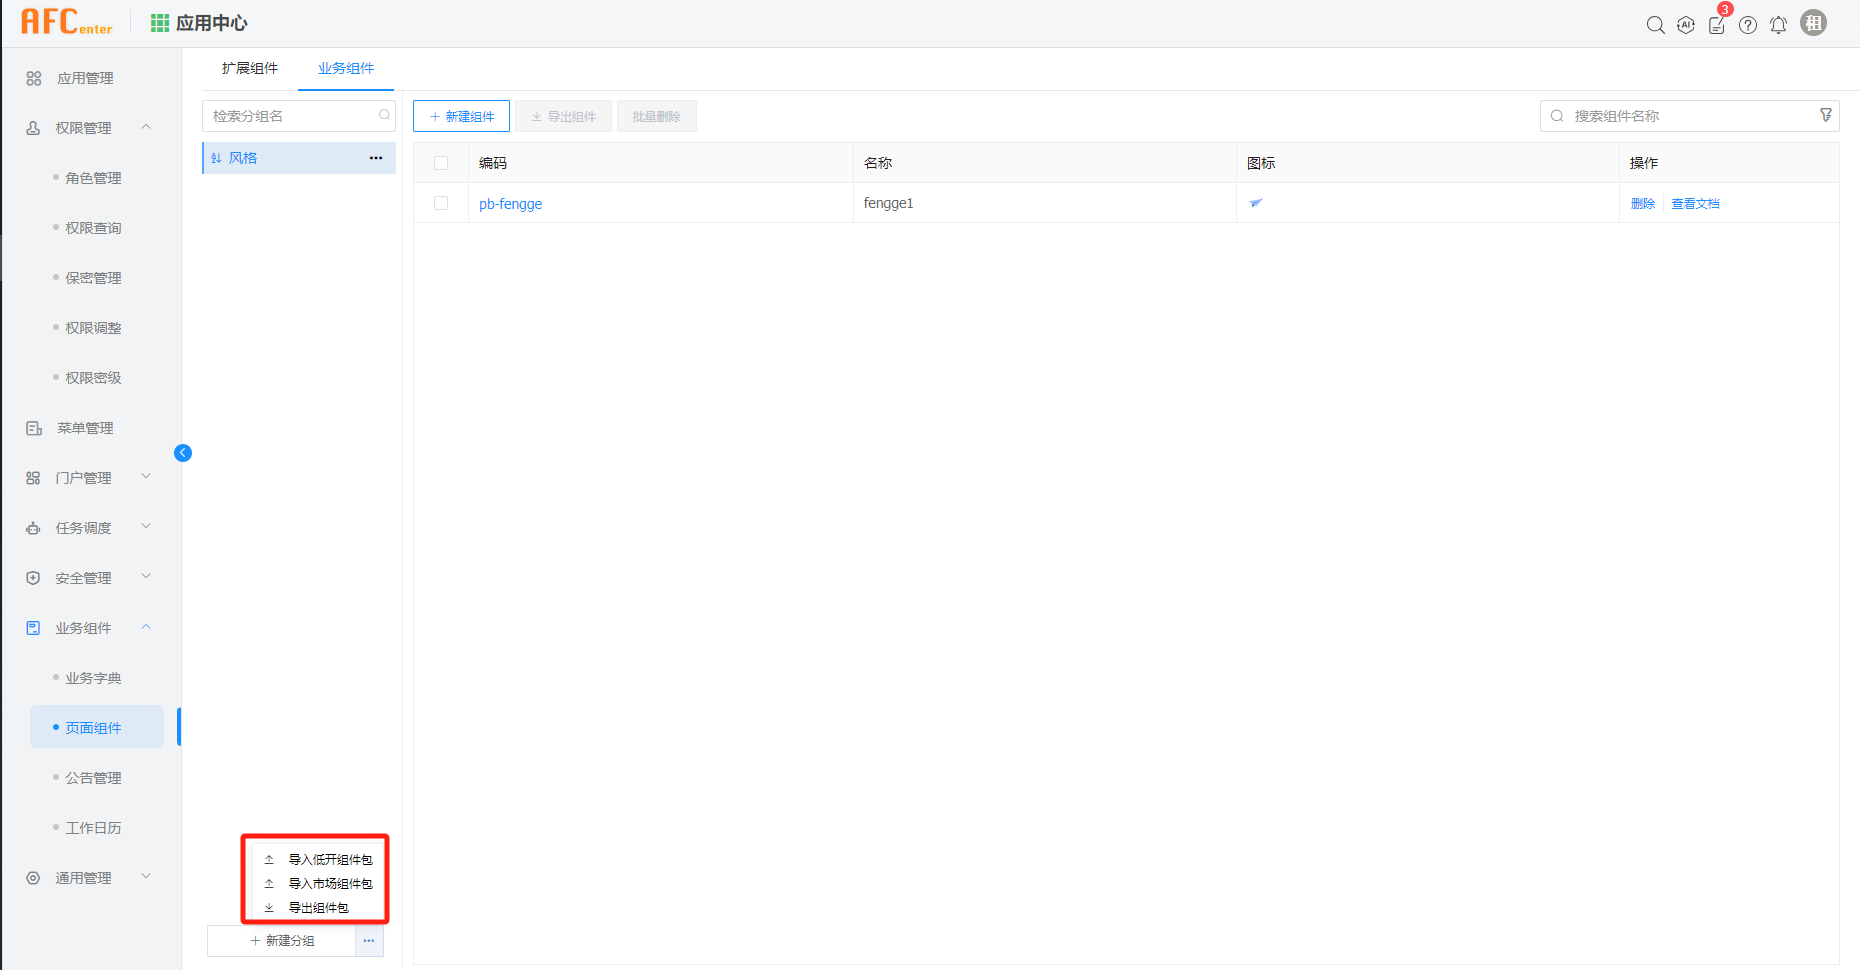Viewport: 1860px width, 970px height.
Task: Click the three dots beside 风格 group
Action: point(376,158)
